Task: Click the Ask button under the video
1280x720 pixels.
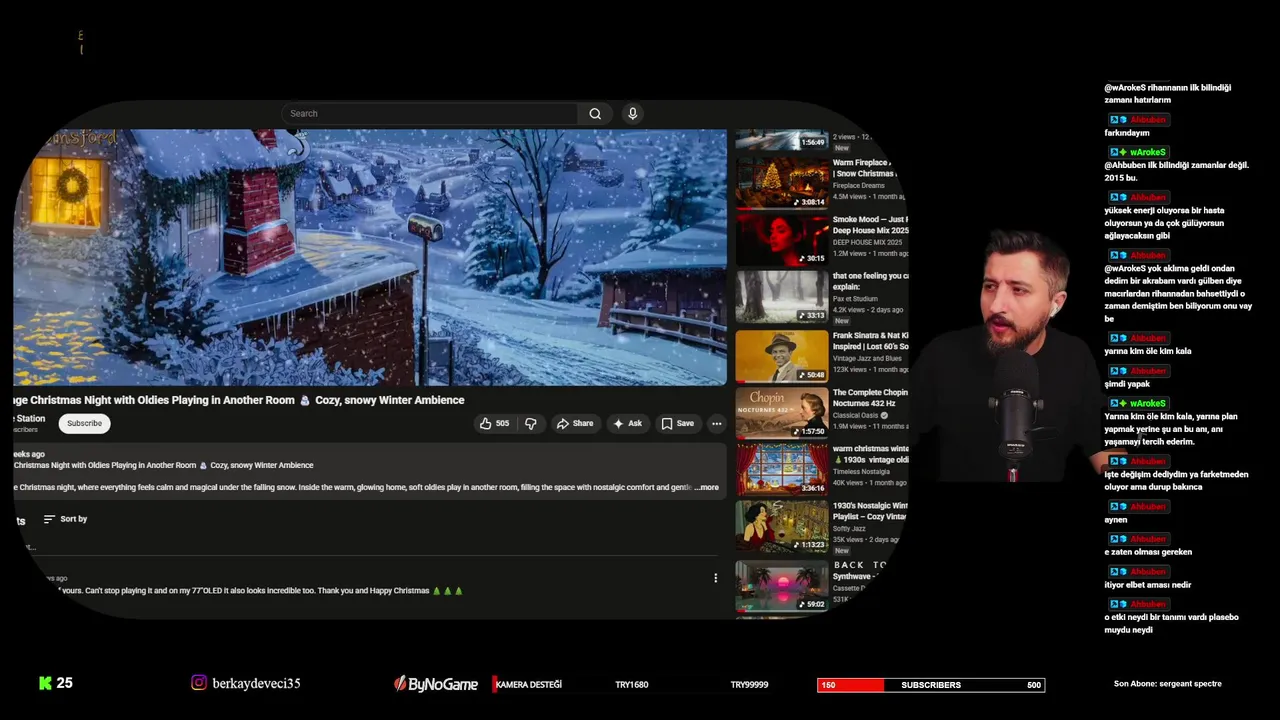Action: tap(627, 424)
